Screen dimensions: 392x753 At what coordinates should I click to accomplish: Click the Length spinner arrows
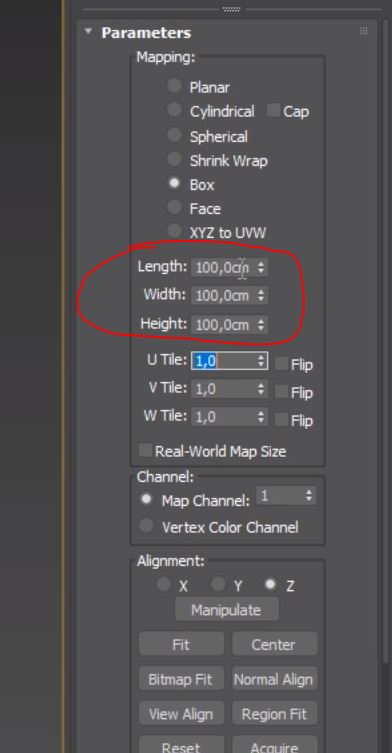click(261, 267)
